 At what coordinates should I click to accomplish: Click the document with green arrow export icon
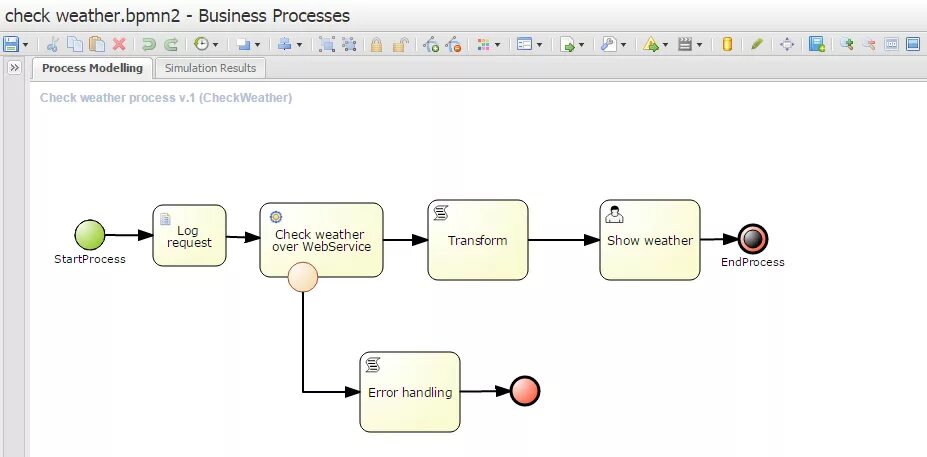(568, 44)
